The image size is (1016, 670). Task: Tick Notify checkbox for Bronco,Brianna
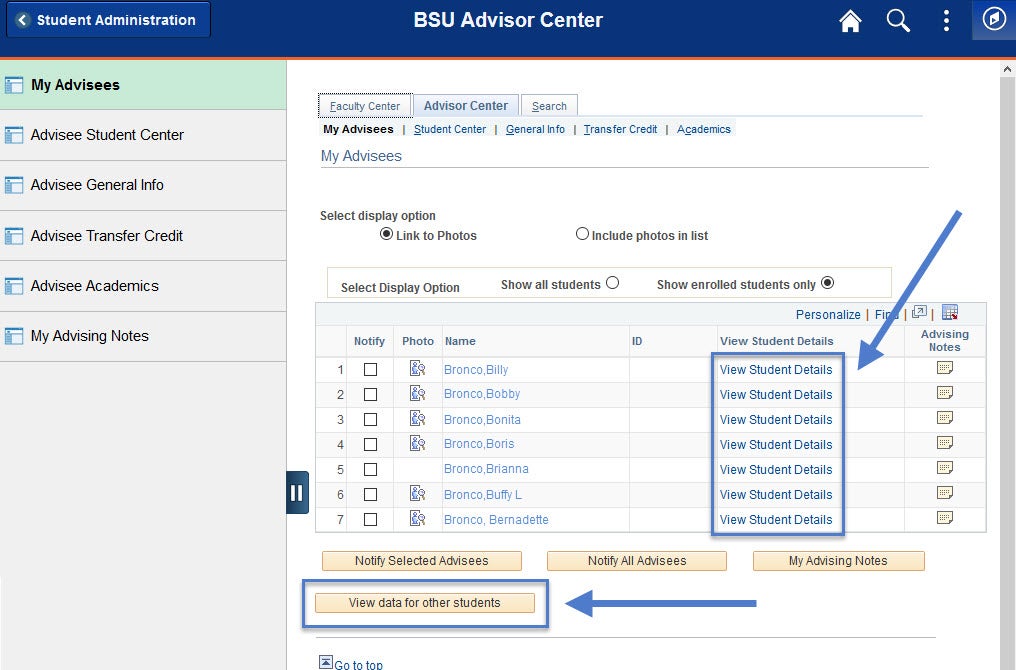pyautogui.click(x=370, y=470)
